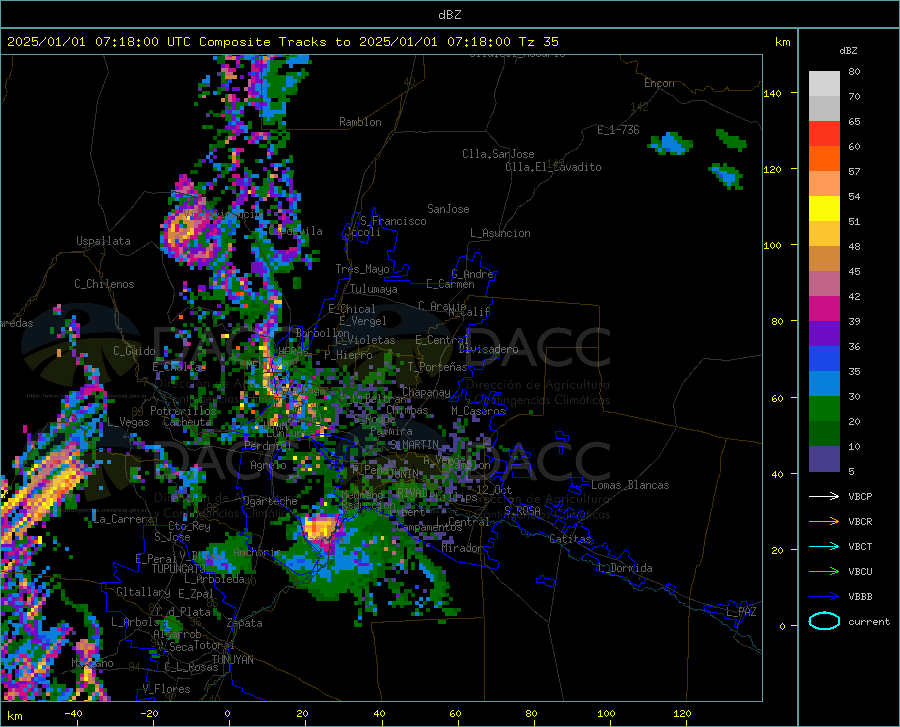Viewport: 900px width, 727px height.
Task: Click the VBCP legend label
Action: pyautogui.click(x=860, y=496)
